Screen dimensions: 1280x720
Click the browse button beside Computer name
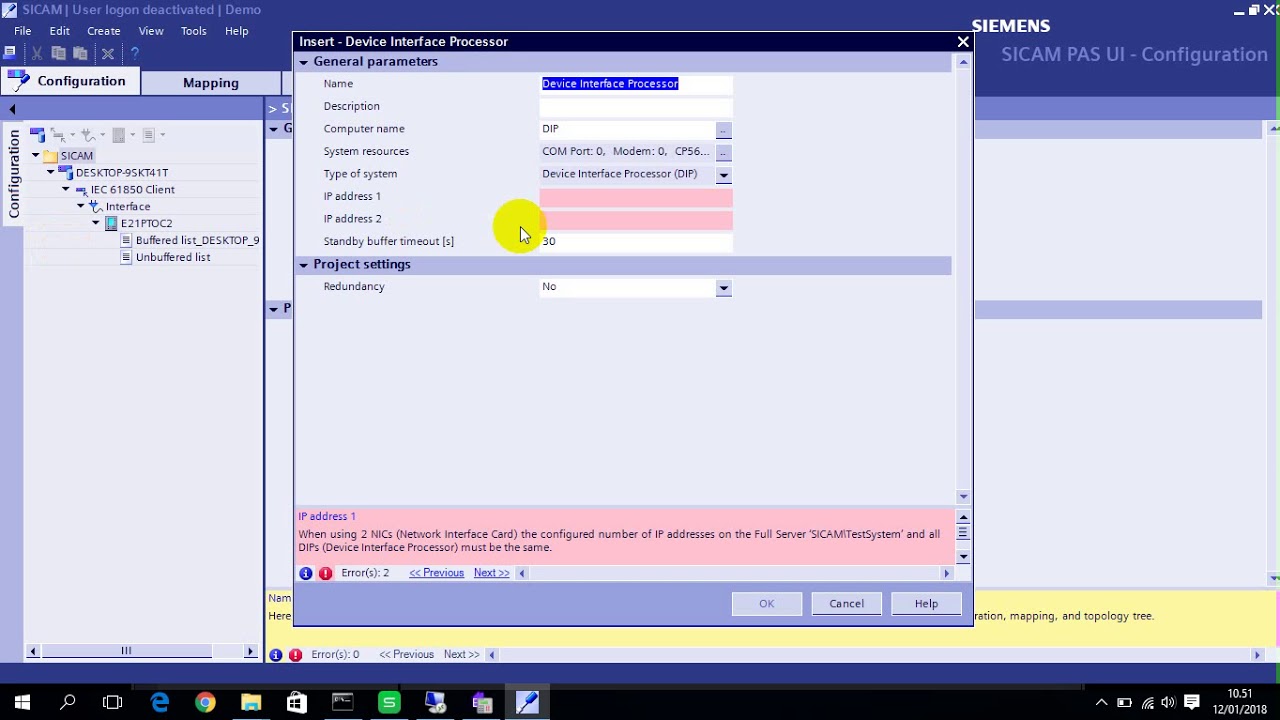[x=723, y=129]
